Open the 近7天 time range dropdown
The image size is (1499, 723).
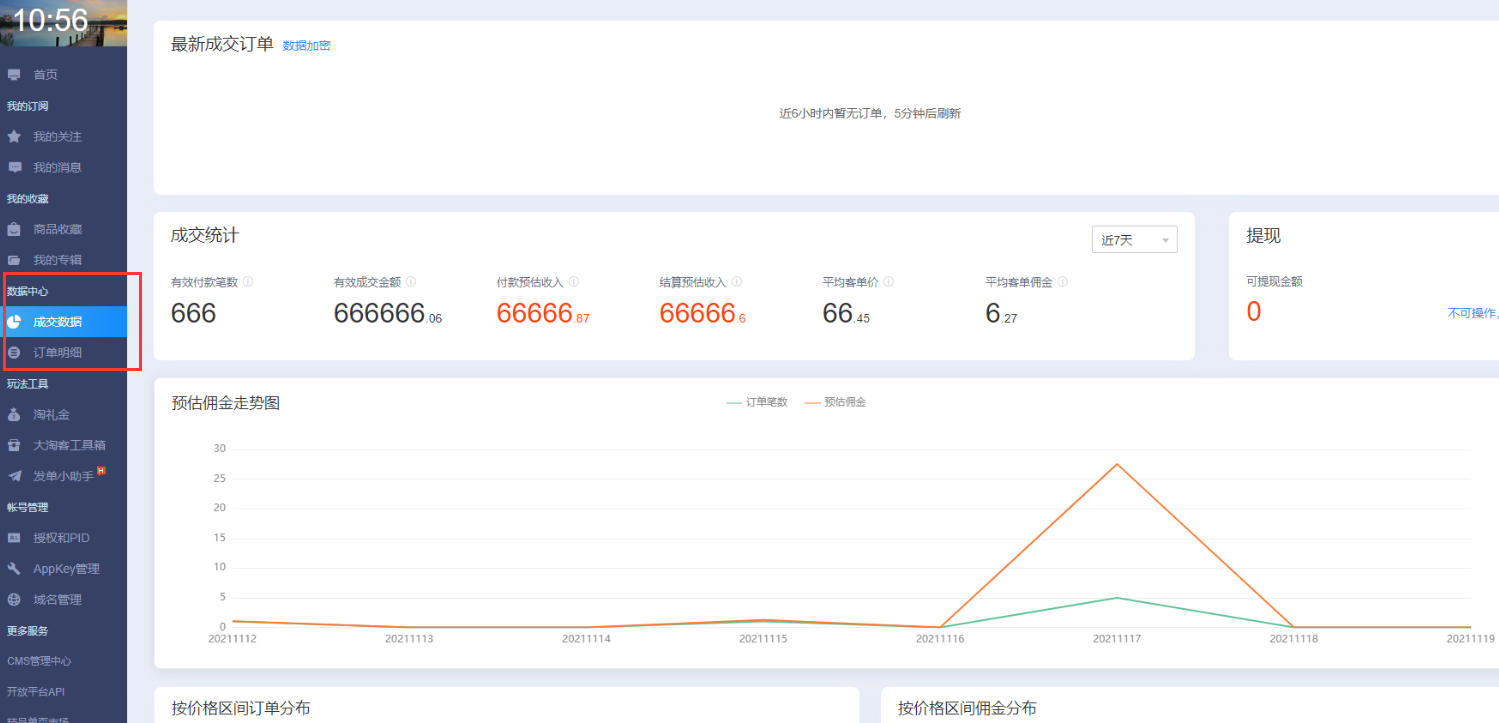tap(1134, 240)
